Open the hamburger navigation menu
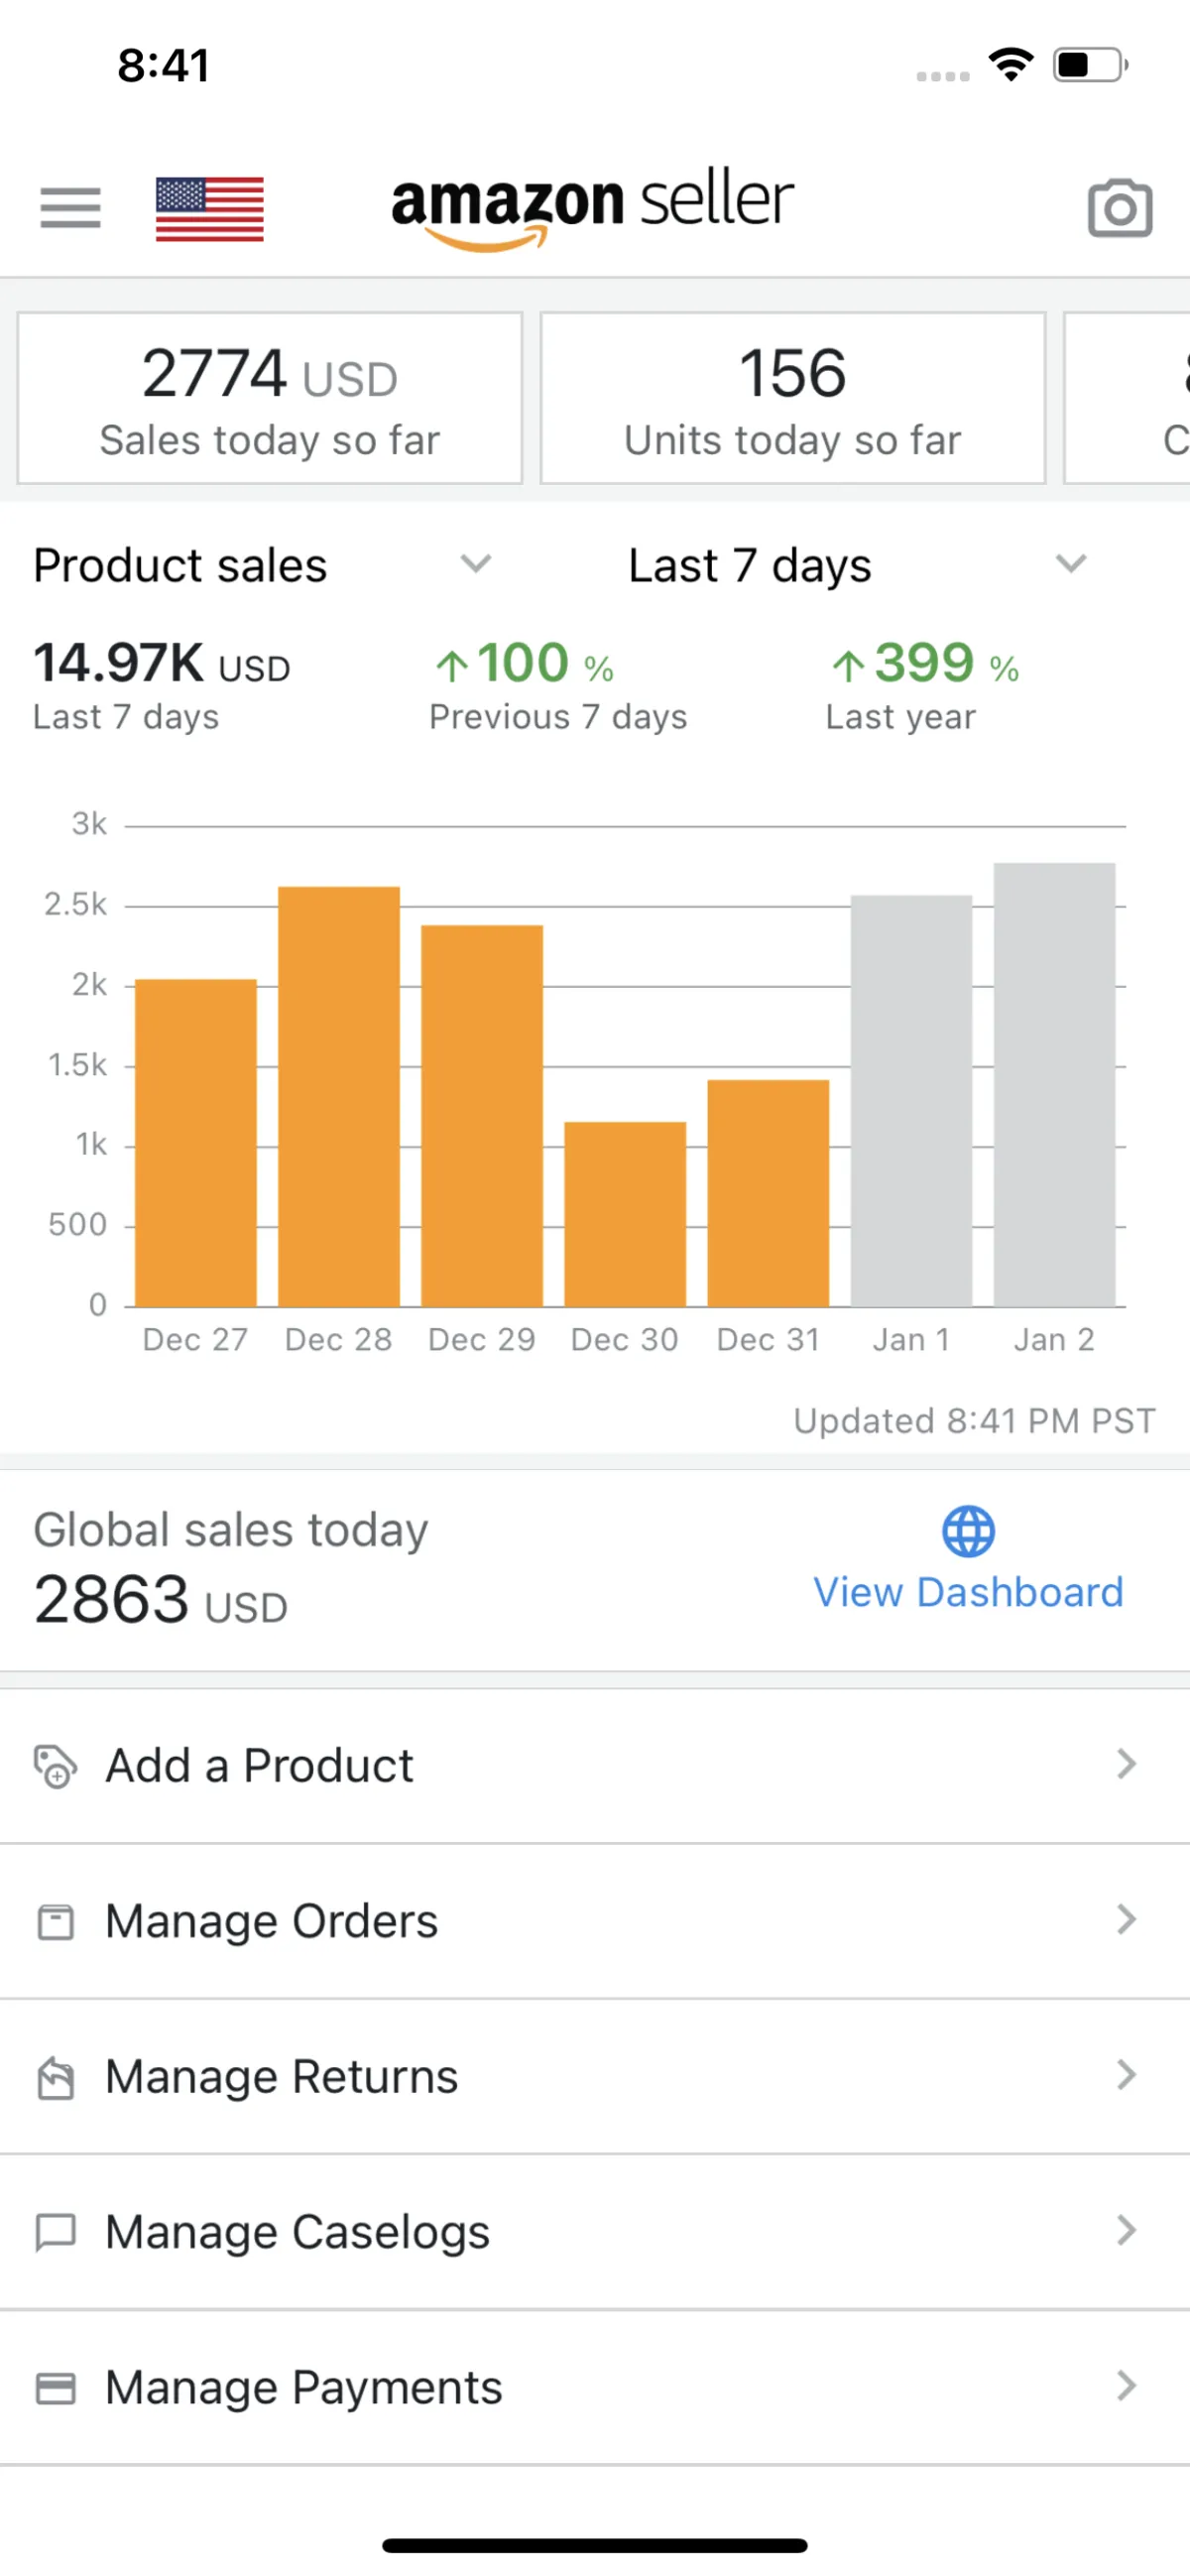This screenshot has width=1190, height=2576. [70, 208]
